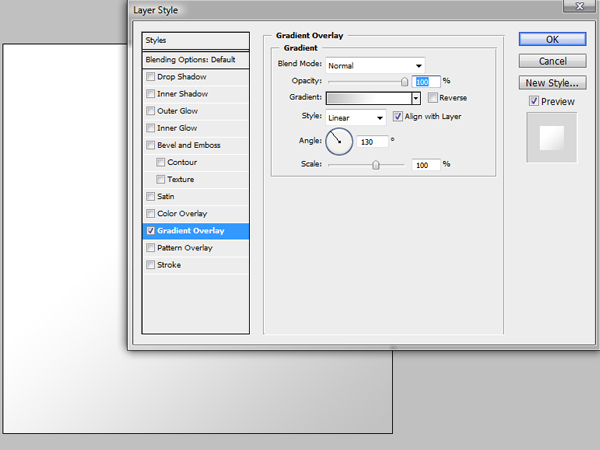The width and height of the screenshot is (600, 450).
Task: Select the Pattern Overlay effect label
Action: (185, 248)
